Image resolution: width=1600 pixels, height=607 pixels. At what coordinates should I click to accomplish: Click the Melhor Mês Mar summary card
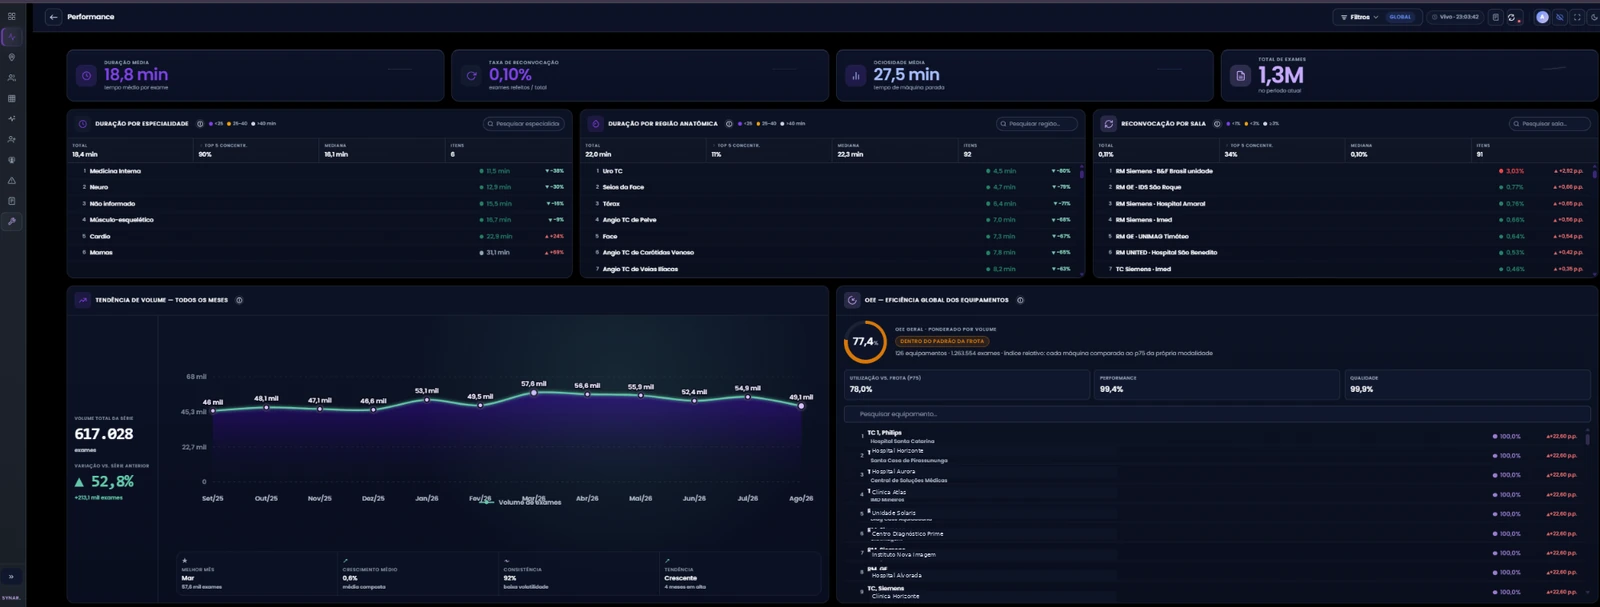257,574
